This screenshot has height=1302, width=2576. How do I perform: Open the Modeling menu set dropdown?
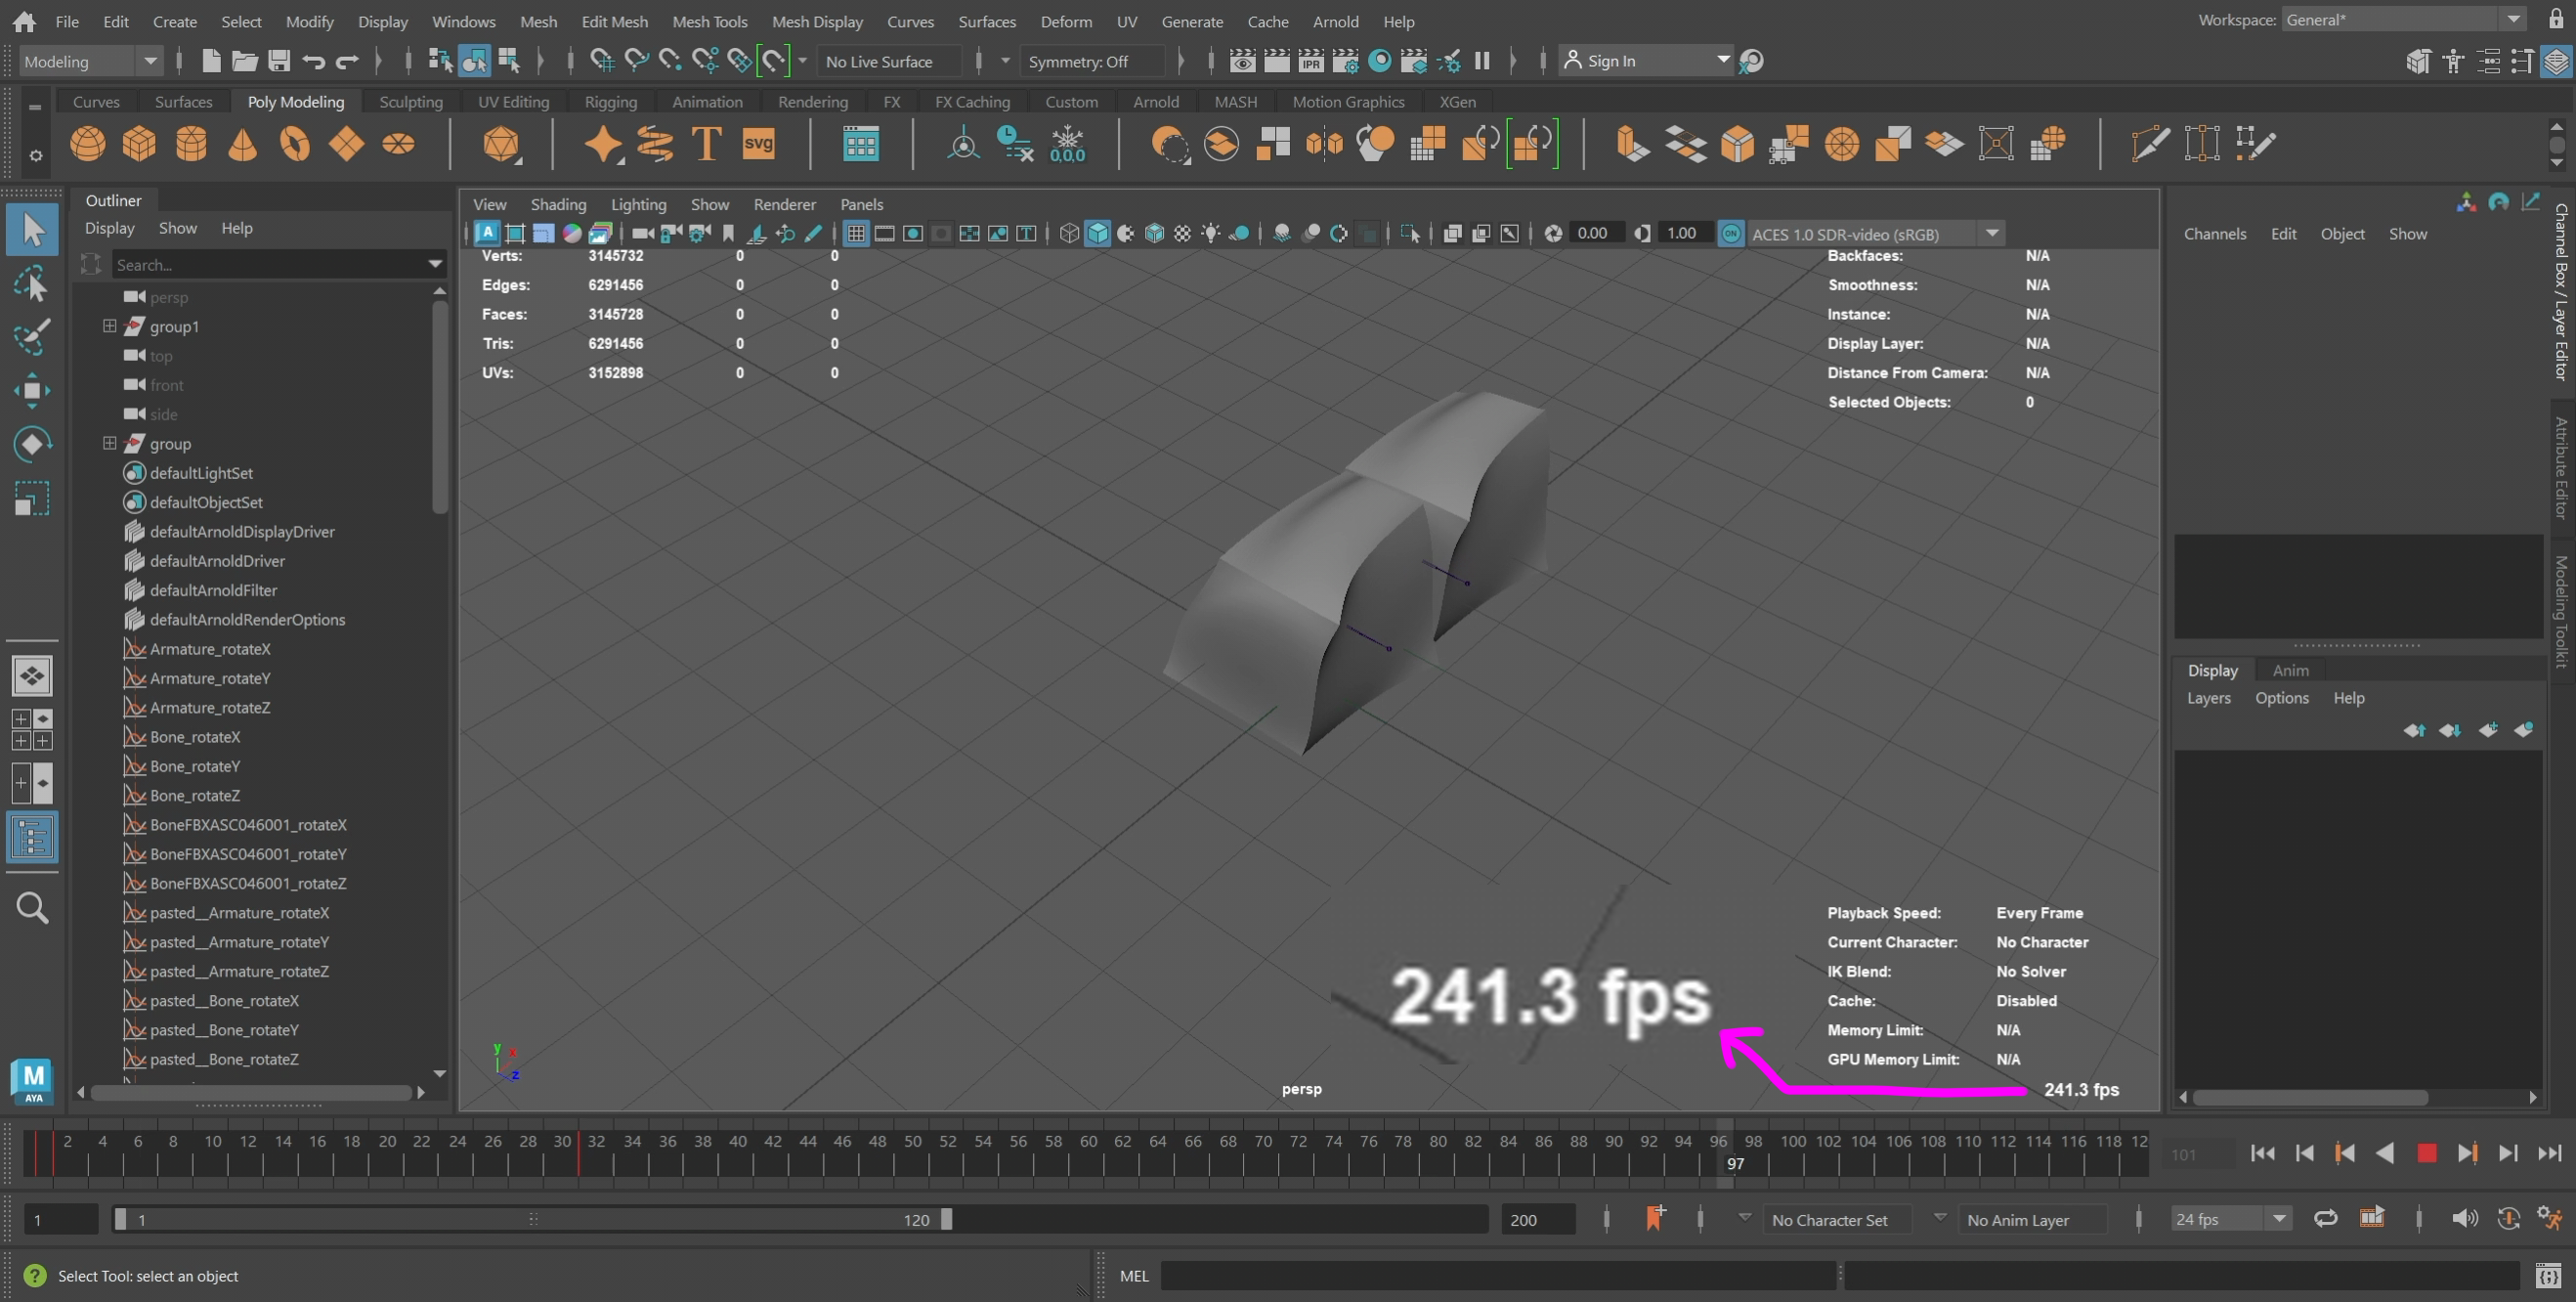90,61
